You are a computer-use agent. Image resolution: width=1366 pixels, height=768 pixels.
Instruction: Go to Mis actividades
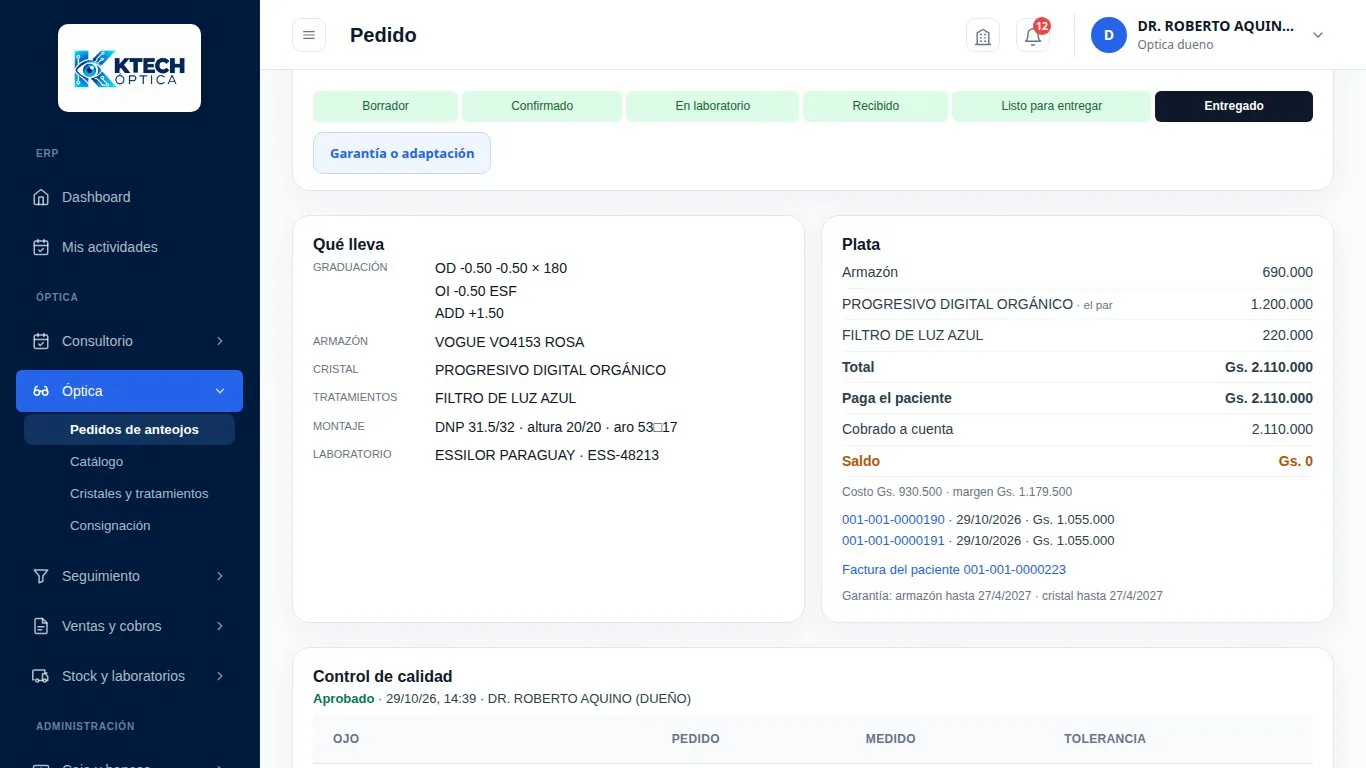tap(129, 247)
